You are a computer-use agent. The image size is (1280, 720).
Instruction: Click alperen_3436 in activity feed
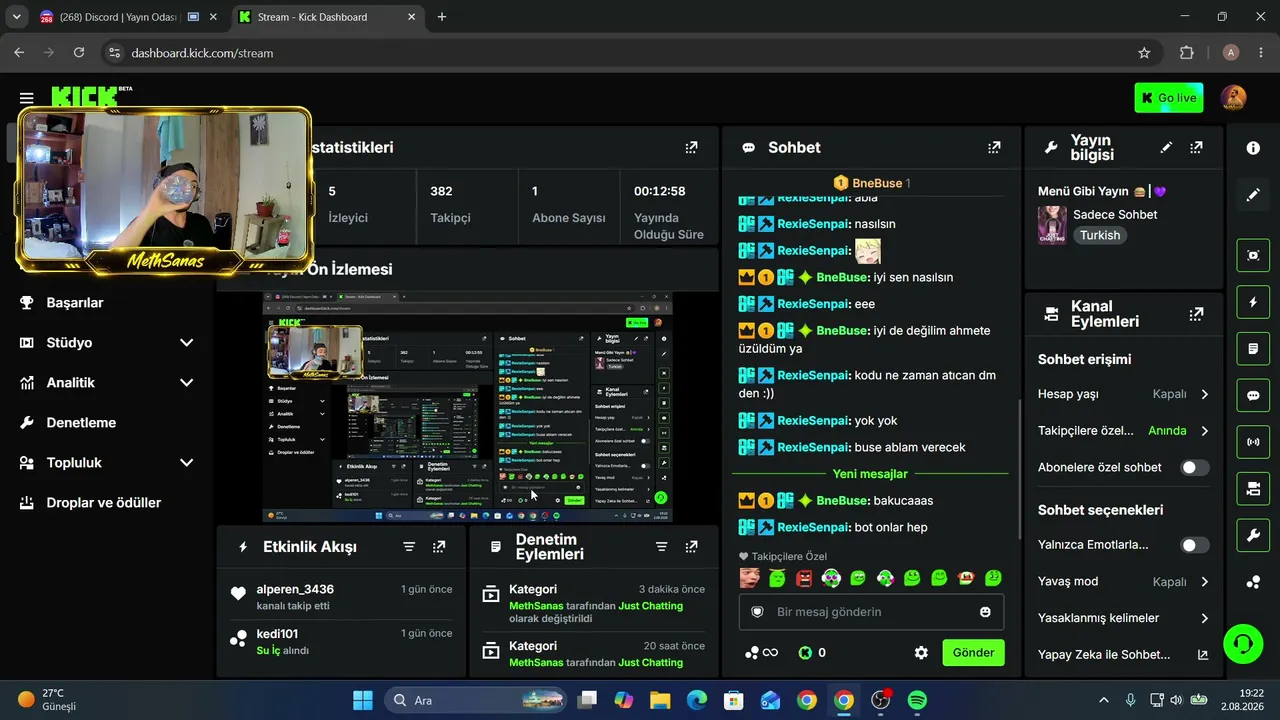295,589
